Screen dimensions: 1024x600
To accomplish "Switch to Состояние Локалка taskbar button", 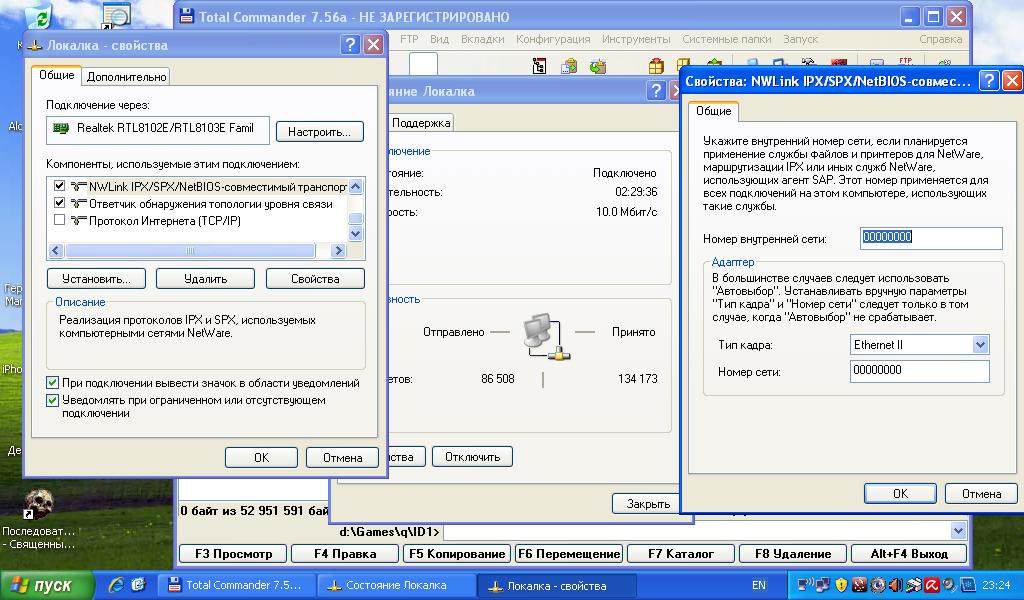I will (396, 586).
